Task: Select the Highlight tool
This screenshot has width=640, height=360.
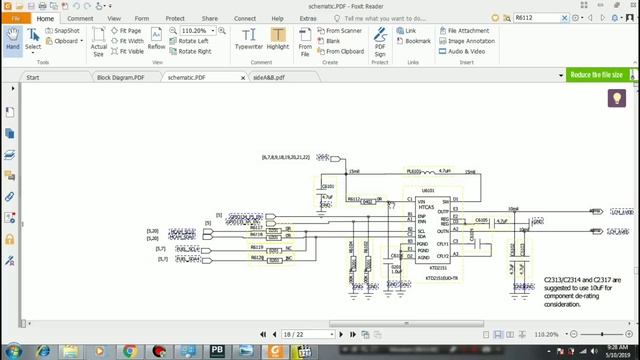Action: pos(278,39)
